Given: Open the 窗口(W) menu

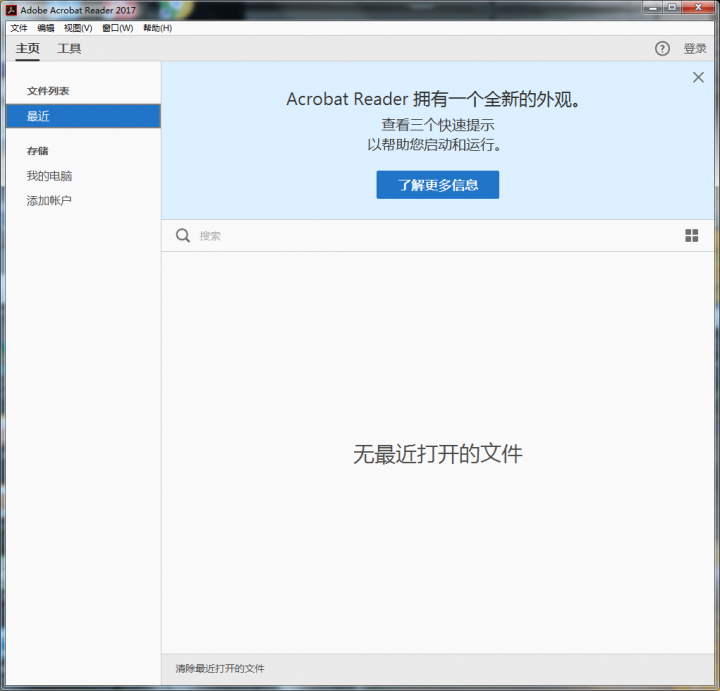Looking at the screenshot, I should [x=118, y=28].
